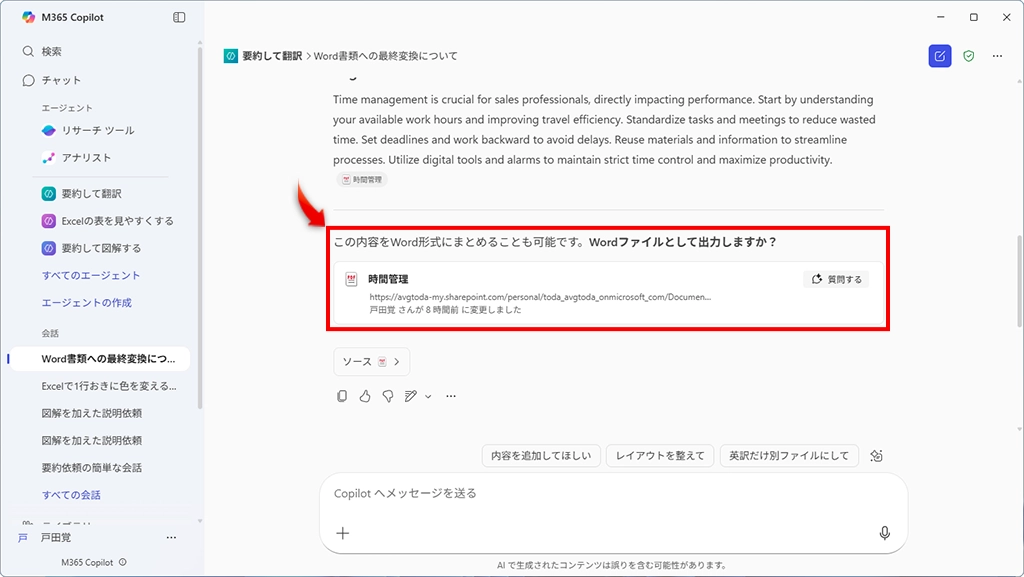Open the 時間管理 file link

click(x=388, y=279)
